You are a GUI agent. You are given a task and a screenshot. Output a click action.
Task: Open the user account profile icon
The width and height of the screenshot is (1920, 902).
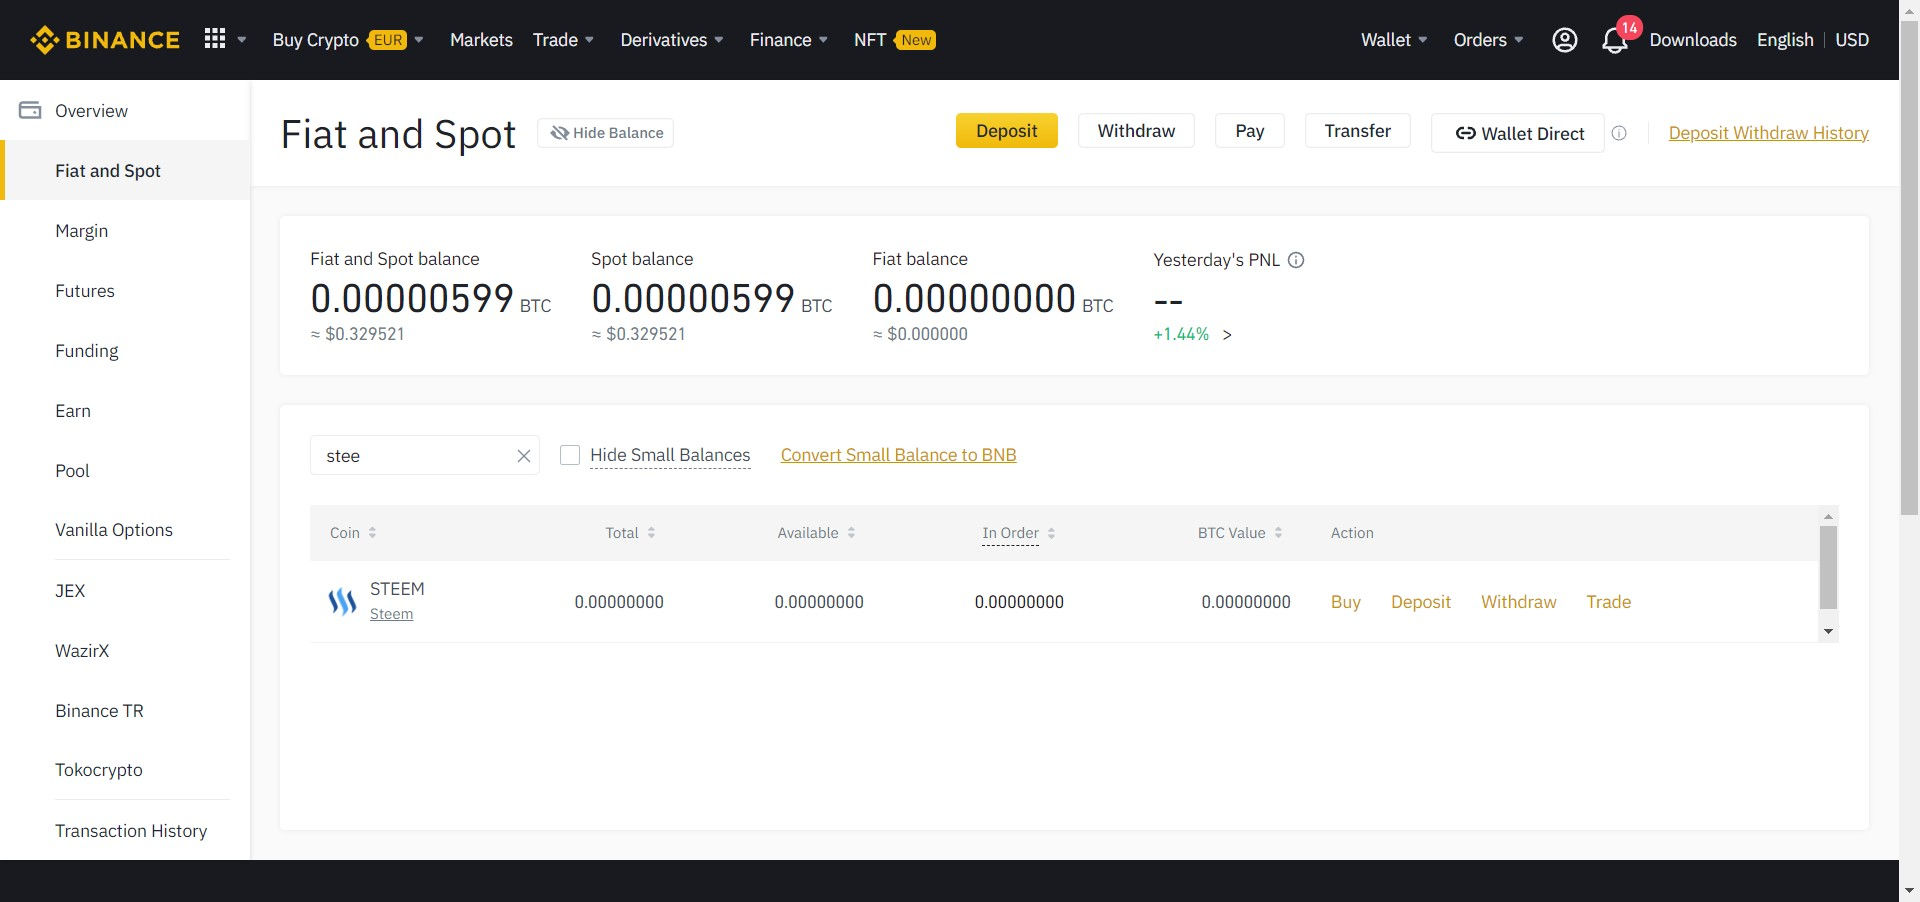point(1564,40)
